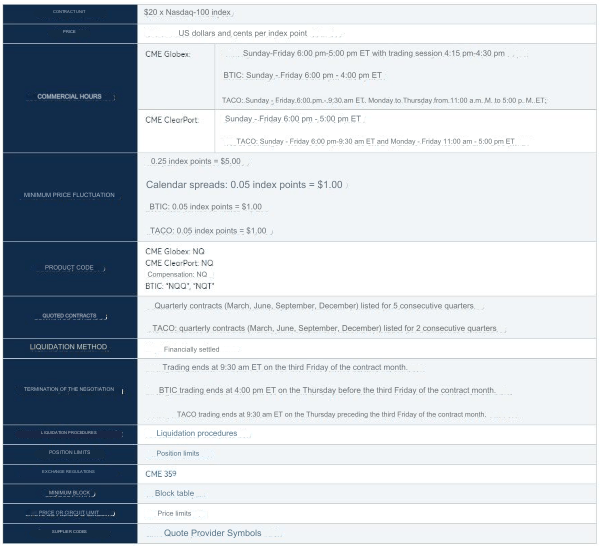Click the "Financially settled" value
Screen dimensions: 601x546
(191, 350)
